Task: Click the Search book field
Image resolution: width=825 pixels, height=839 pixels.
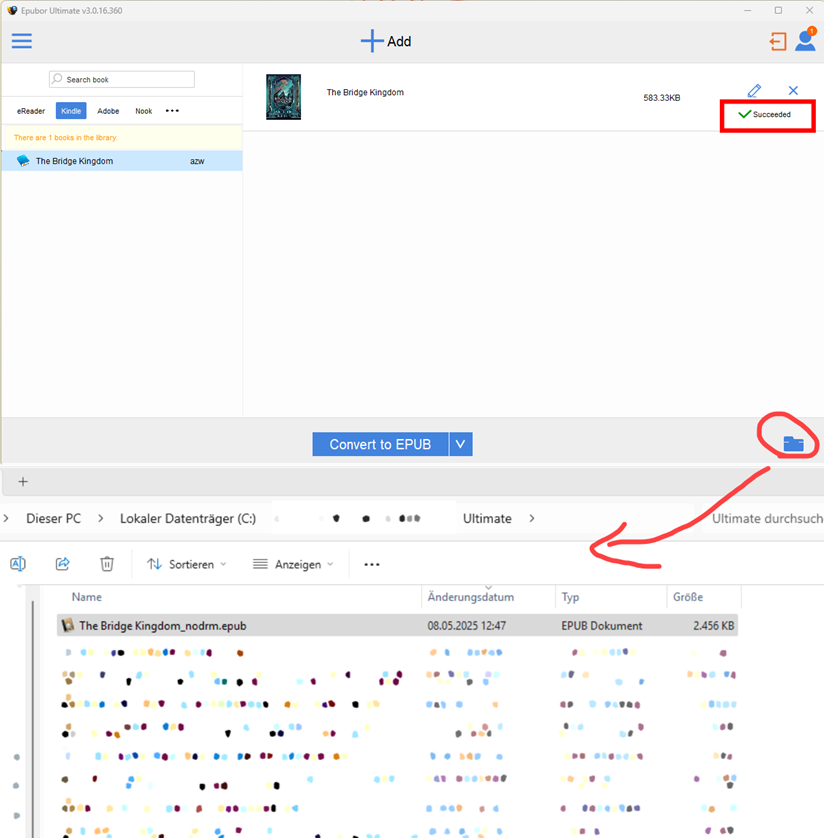Action: pyautogui.click(x=122, y=79)
